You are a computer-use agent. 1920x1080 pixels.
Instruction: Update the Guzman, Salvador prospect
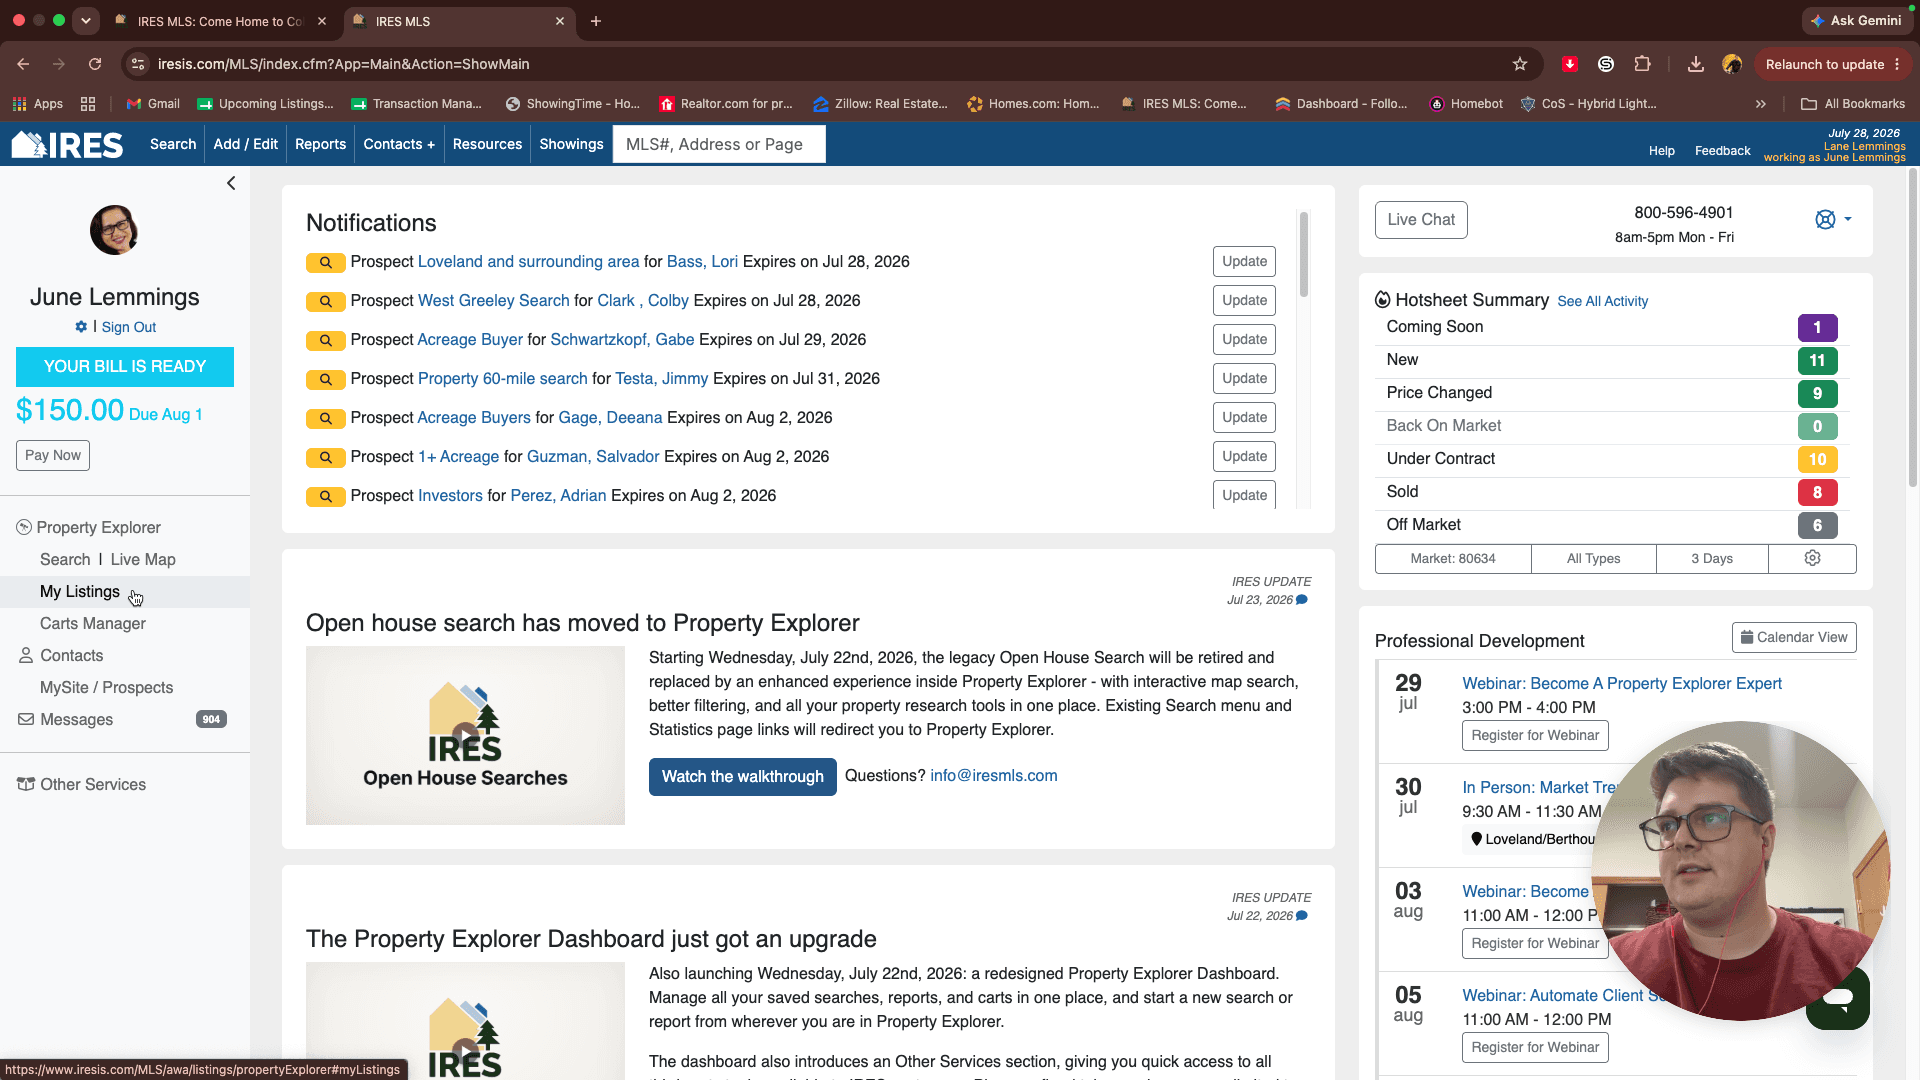click(x=1244, y=457)
